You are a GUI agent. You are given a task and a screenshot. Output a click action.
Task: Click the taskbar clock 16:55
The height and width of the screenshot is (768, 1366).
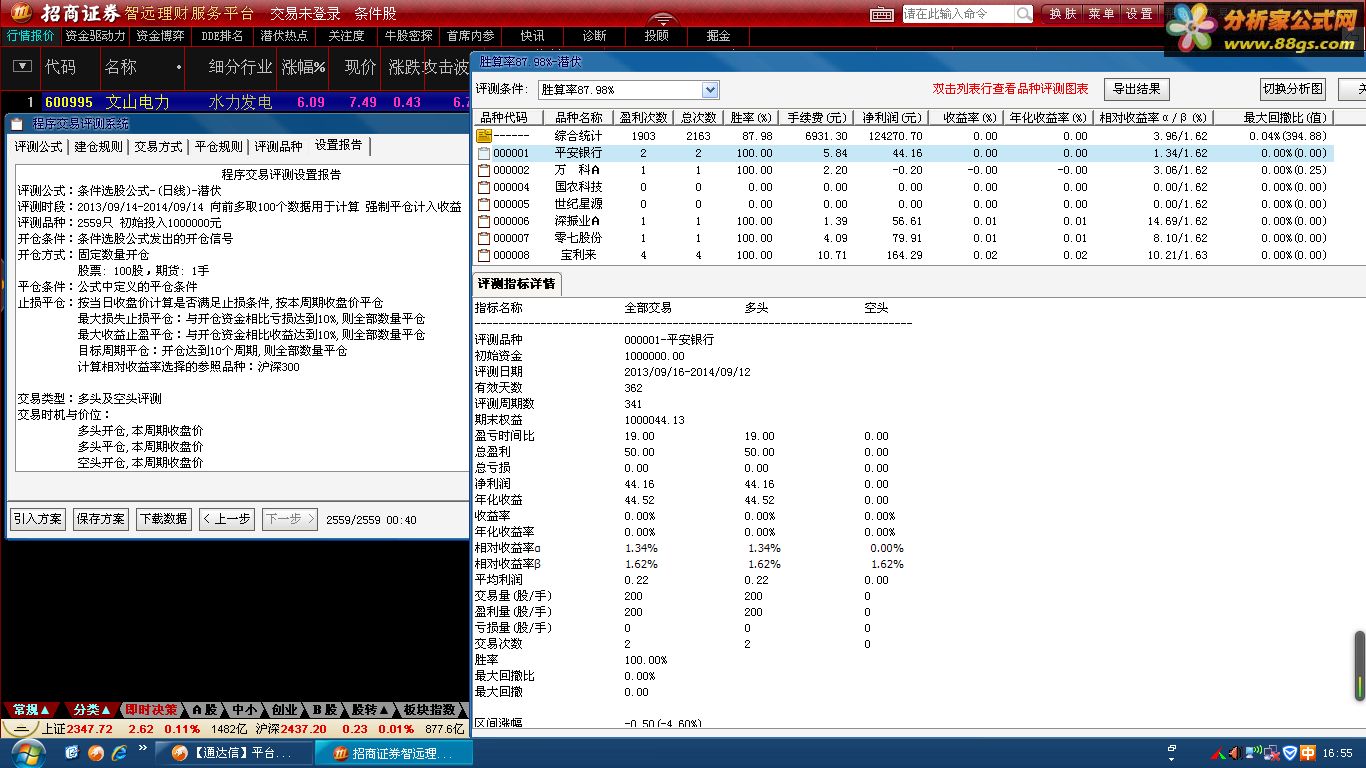point(1337,753)
